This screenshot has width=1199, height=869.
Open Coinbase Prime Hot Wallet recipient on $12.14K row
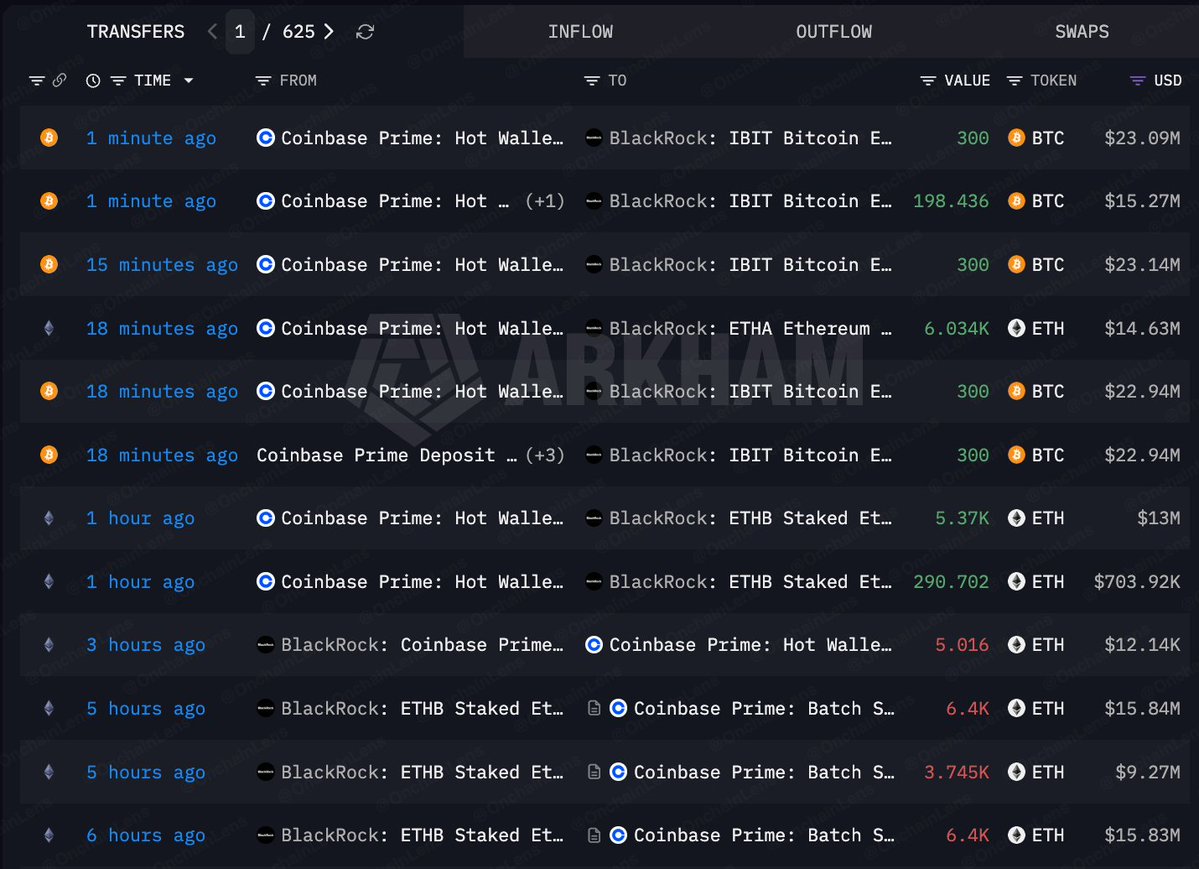point(750,645)
